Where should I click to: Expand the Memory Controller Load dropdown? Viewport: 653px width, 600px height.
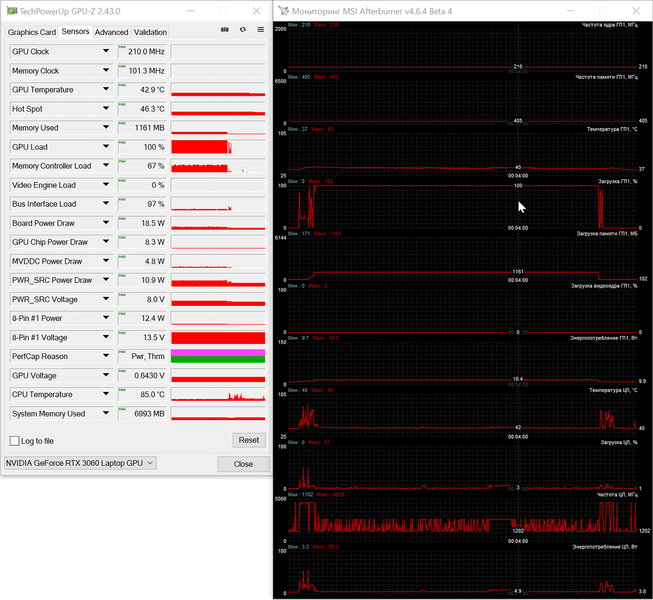tap(106, 165)
